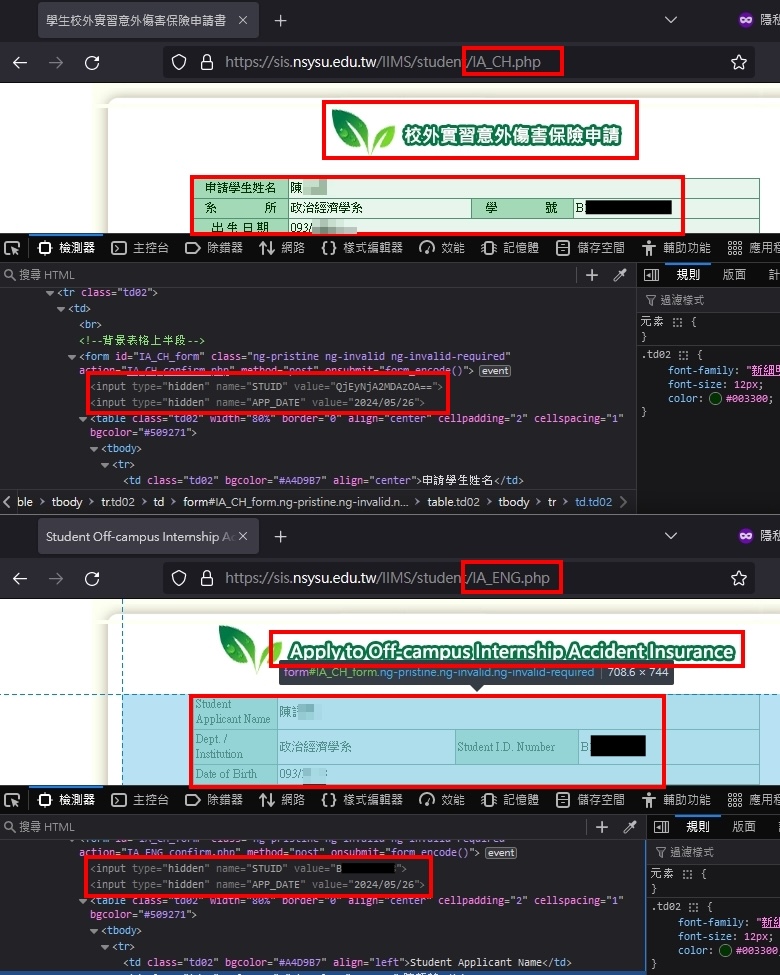Click lock icon beside IA_ENG.php address
This screenshot has height=975, width=780.
207,578
